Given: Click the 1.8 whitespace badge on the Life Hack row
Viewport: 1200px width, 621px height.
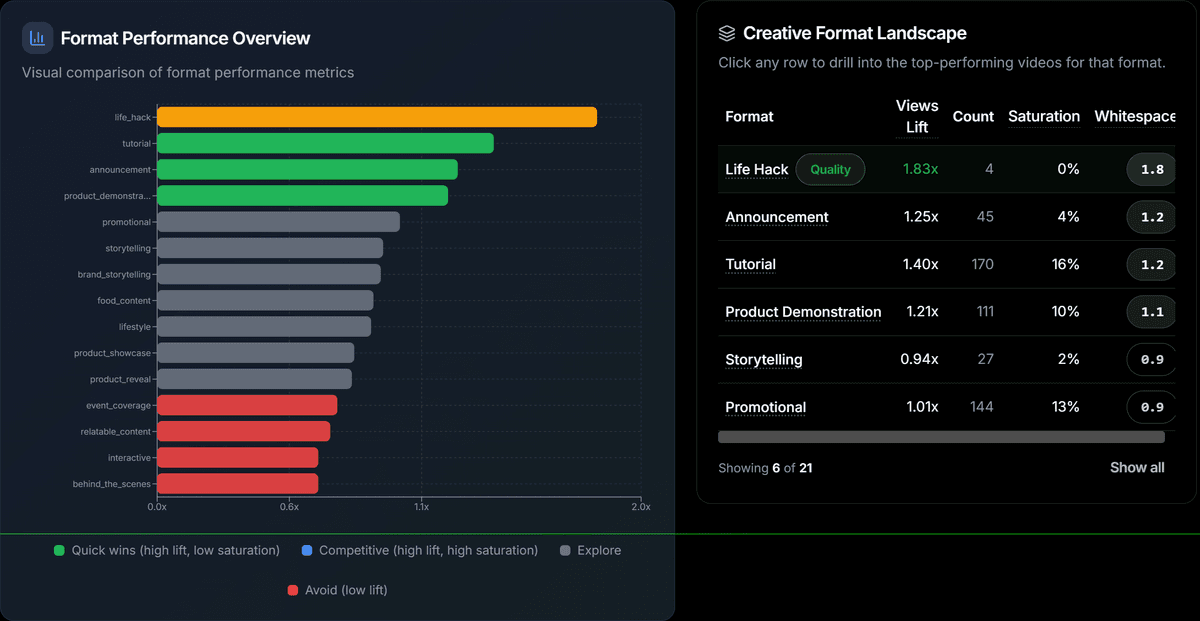Looking at the screenshot, I should 1150,169.
